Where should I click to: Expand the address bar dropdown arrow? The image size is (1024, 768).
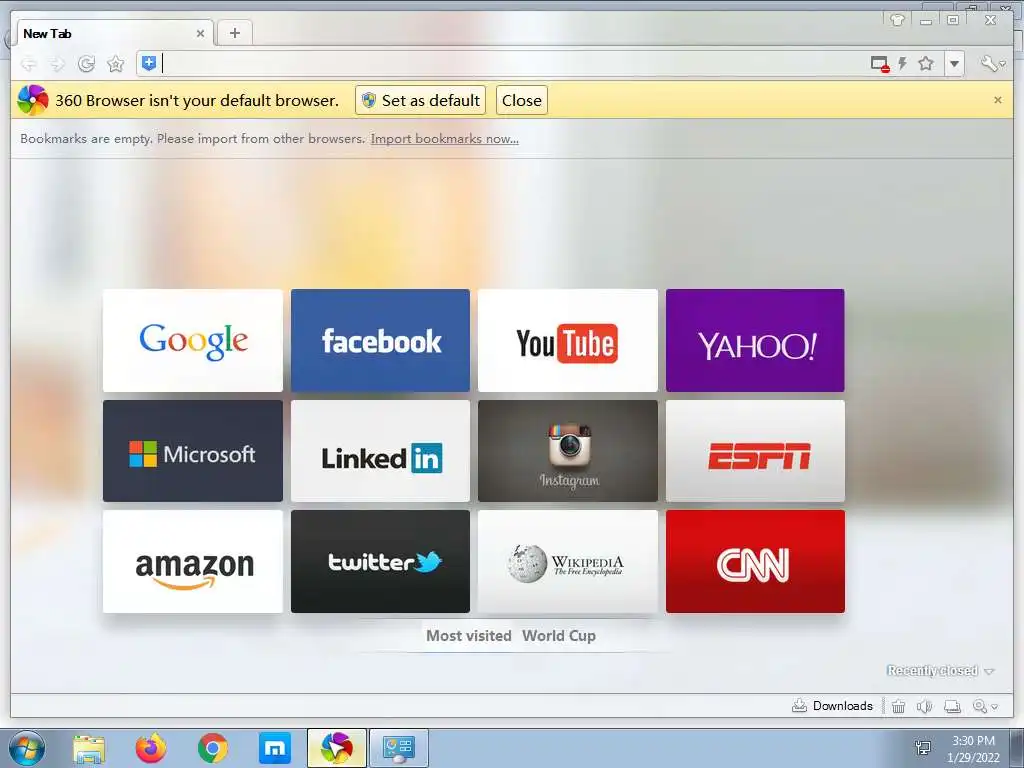pyautogui.click(x=954, y=63)
